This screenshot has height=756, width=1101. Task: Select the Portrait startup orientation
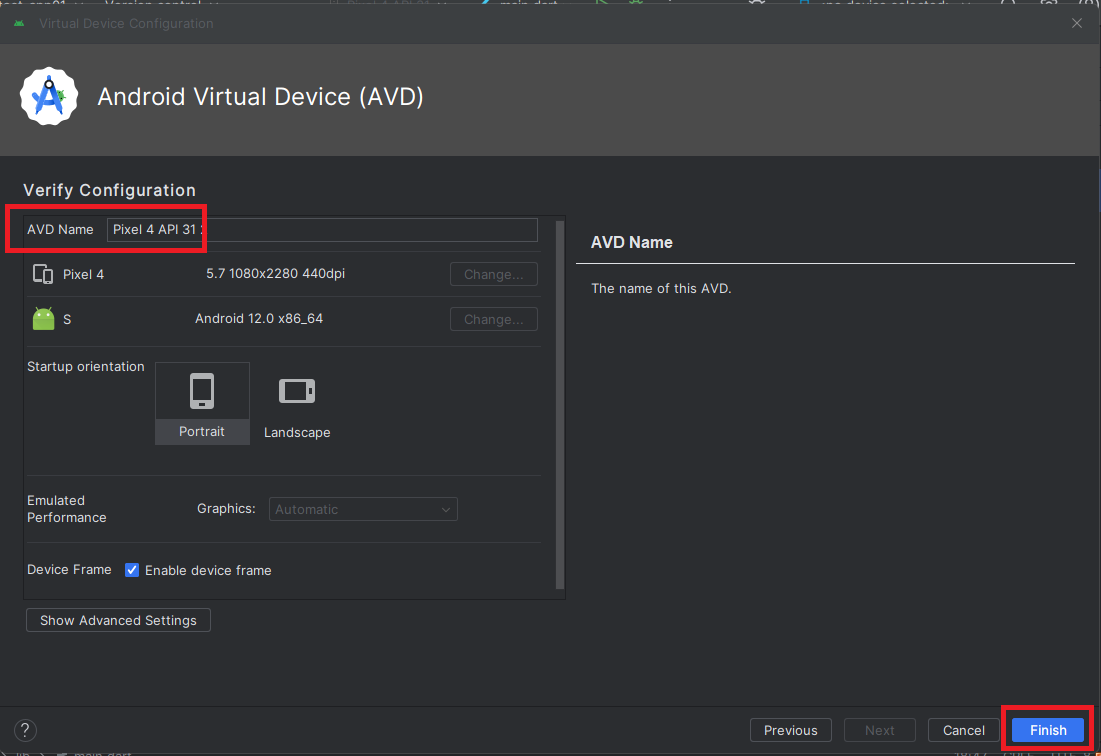click(202, 404)
